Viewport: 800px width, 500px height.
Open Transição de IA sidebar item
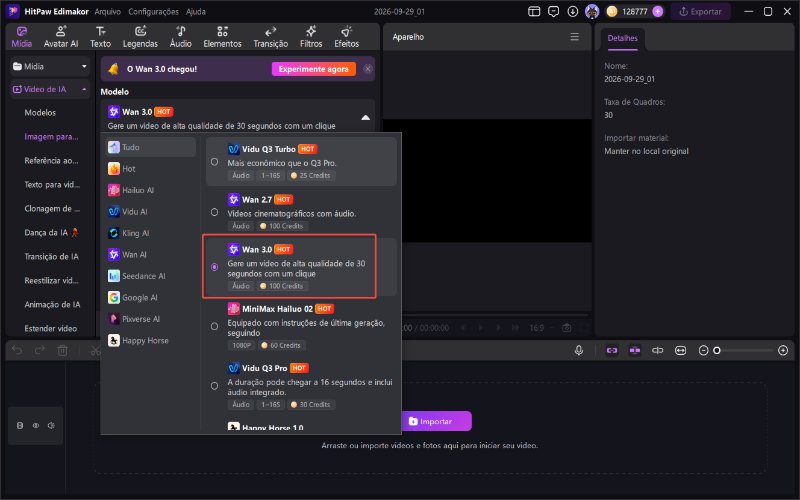(51, 257)
